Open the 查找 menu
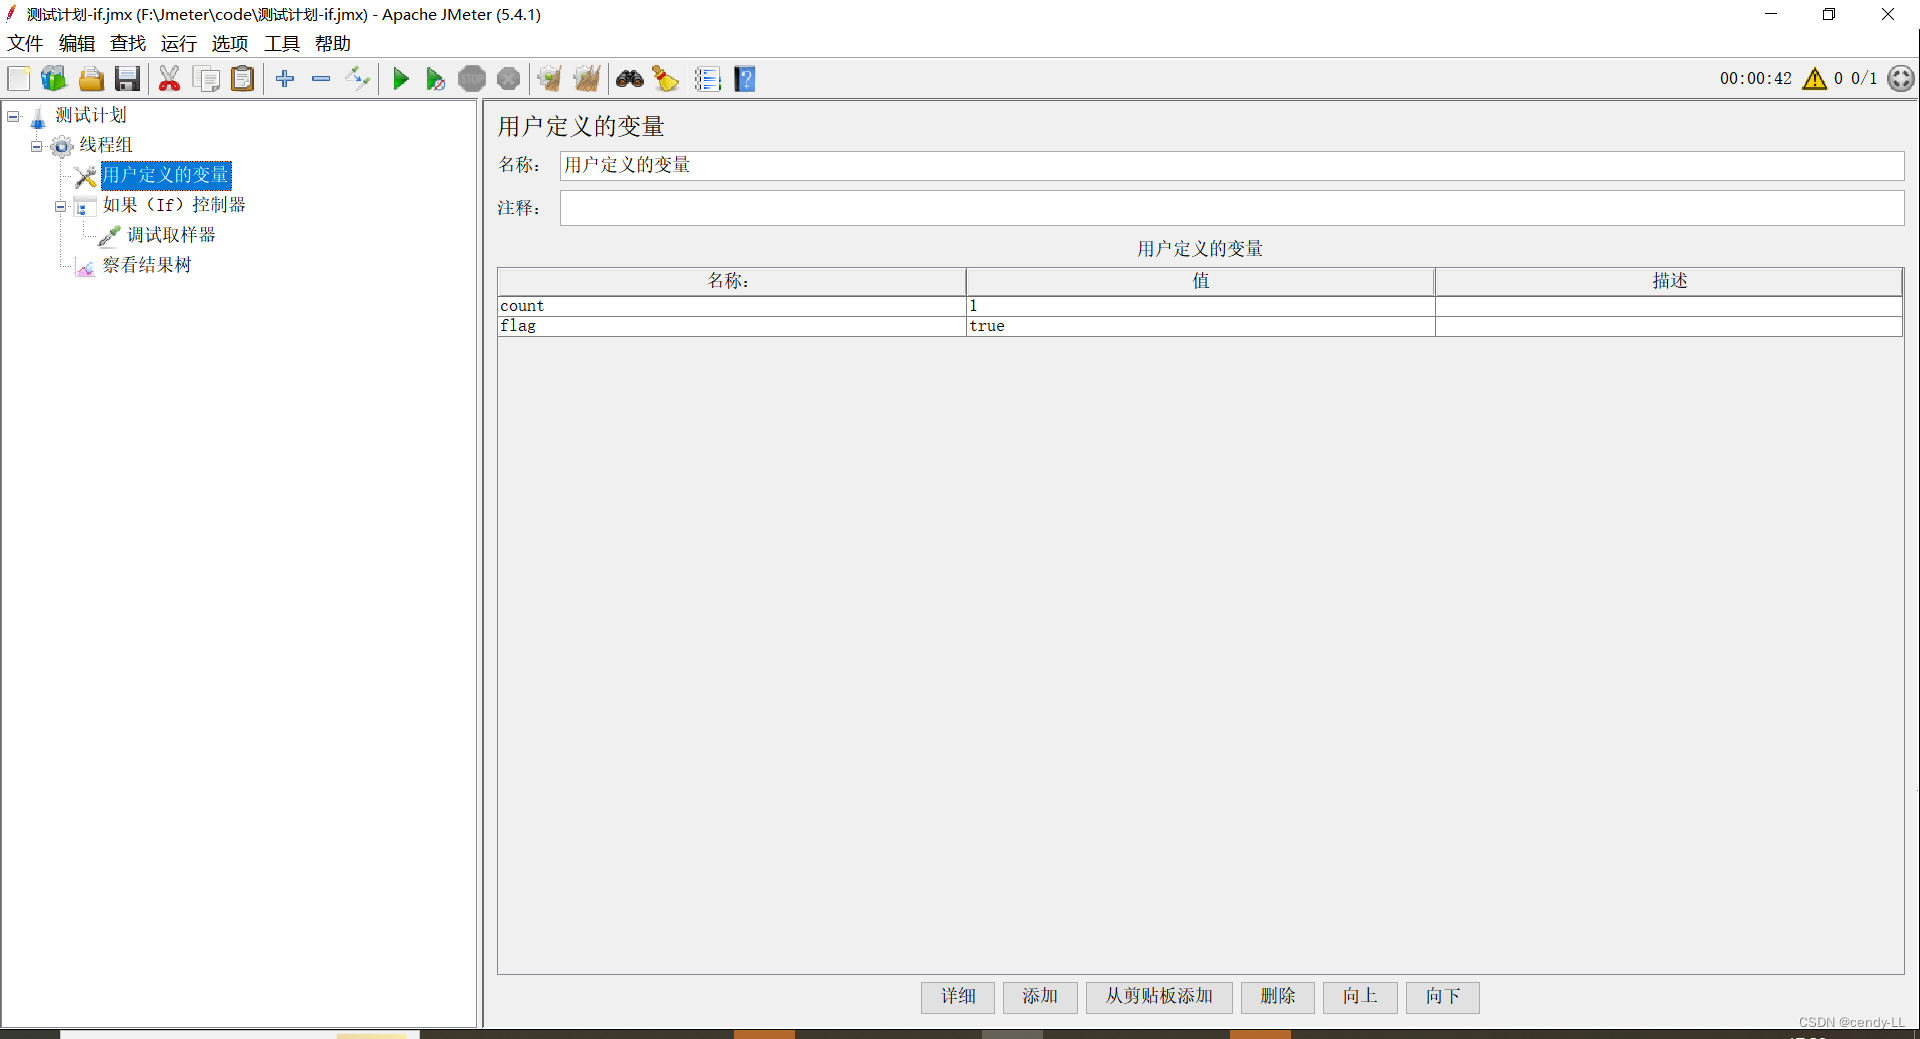The height and width of the screenshot is (1039, 1920). [x=128, y=44]
